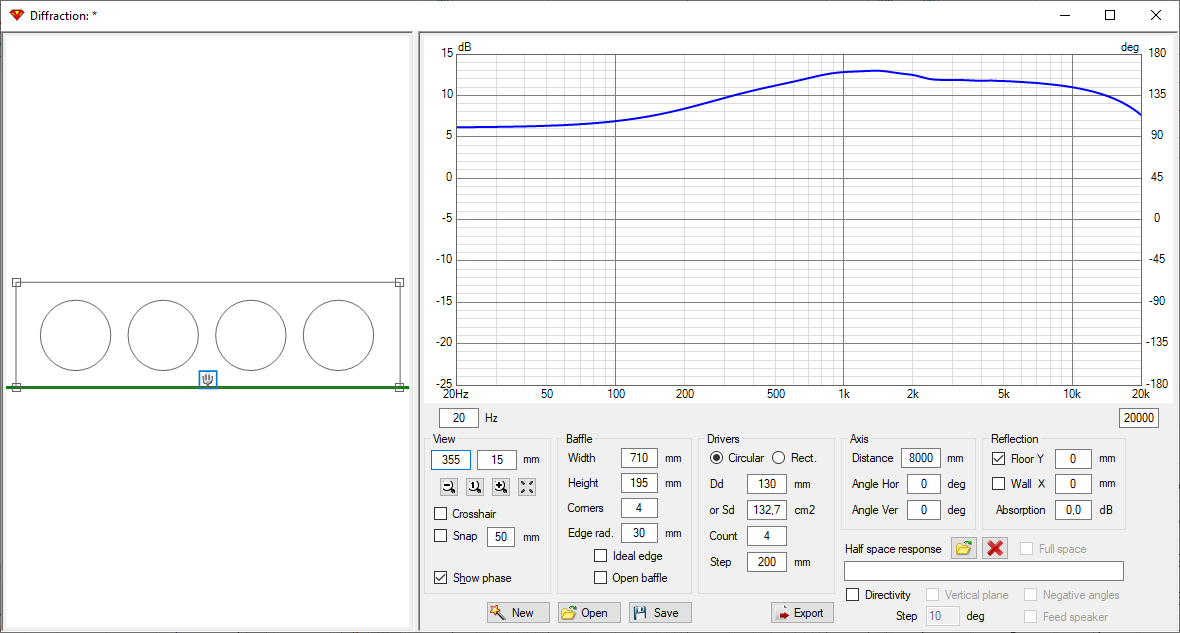Click the fit-to-view arrows icon
This screenshot has width=1180, height=633.
click(x=527, y=487)
